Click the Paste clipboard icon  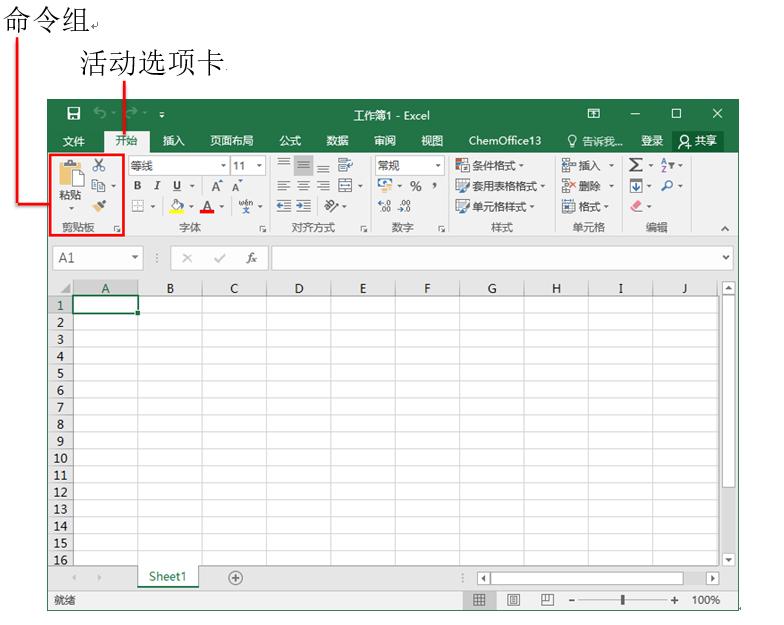pos(70,174)
